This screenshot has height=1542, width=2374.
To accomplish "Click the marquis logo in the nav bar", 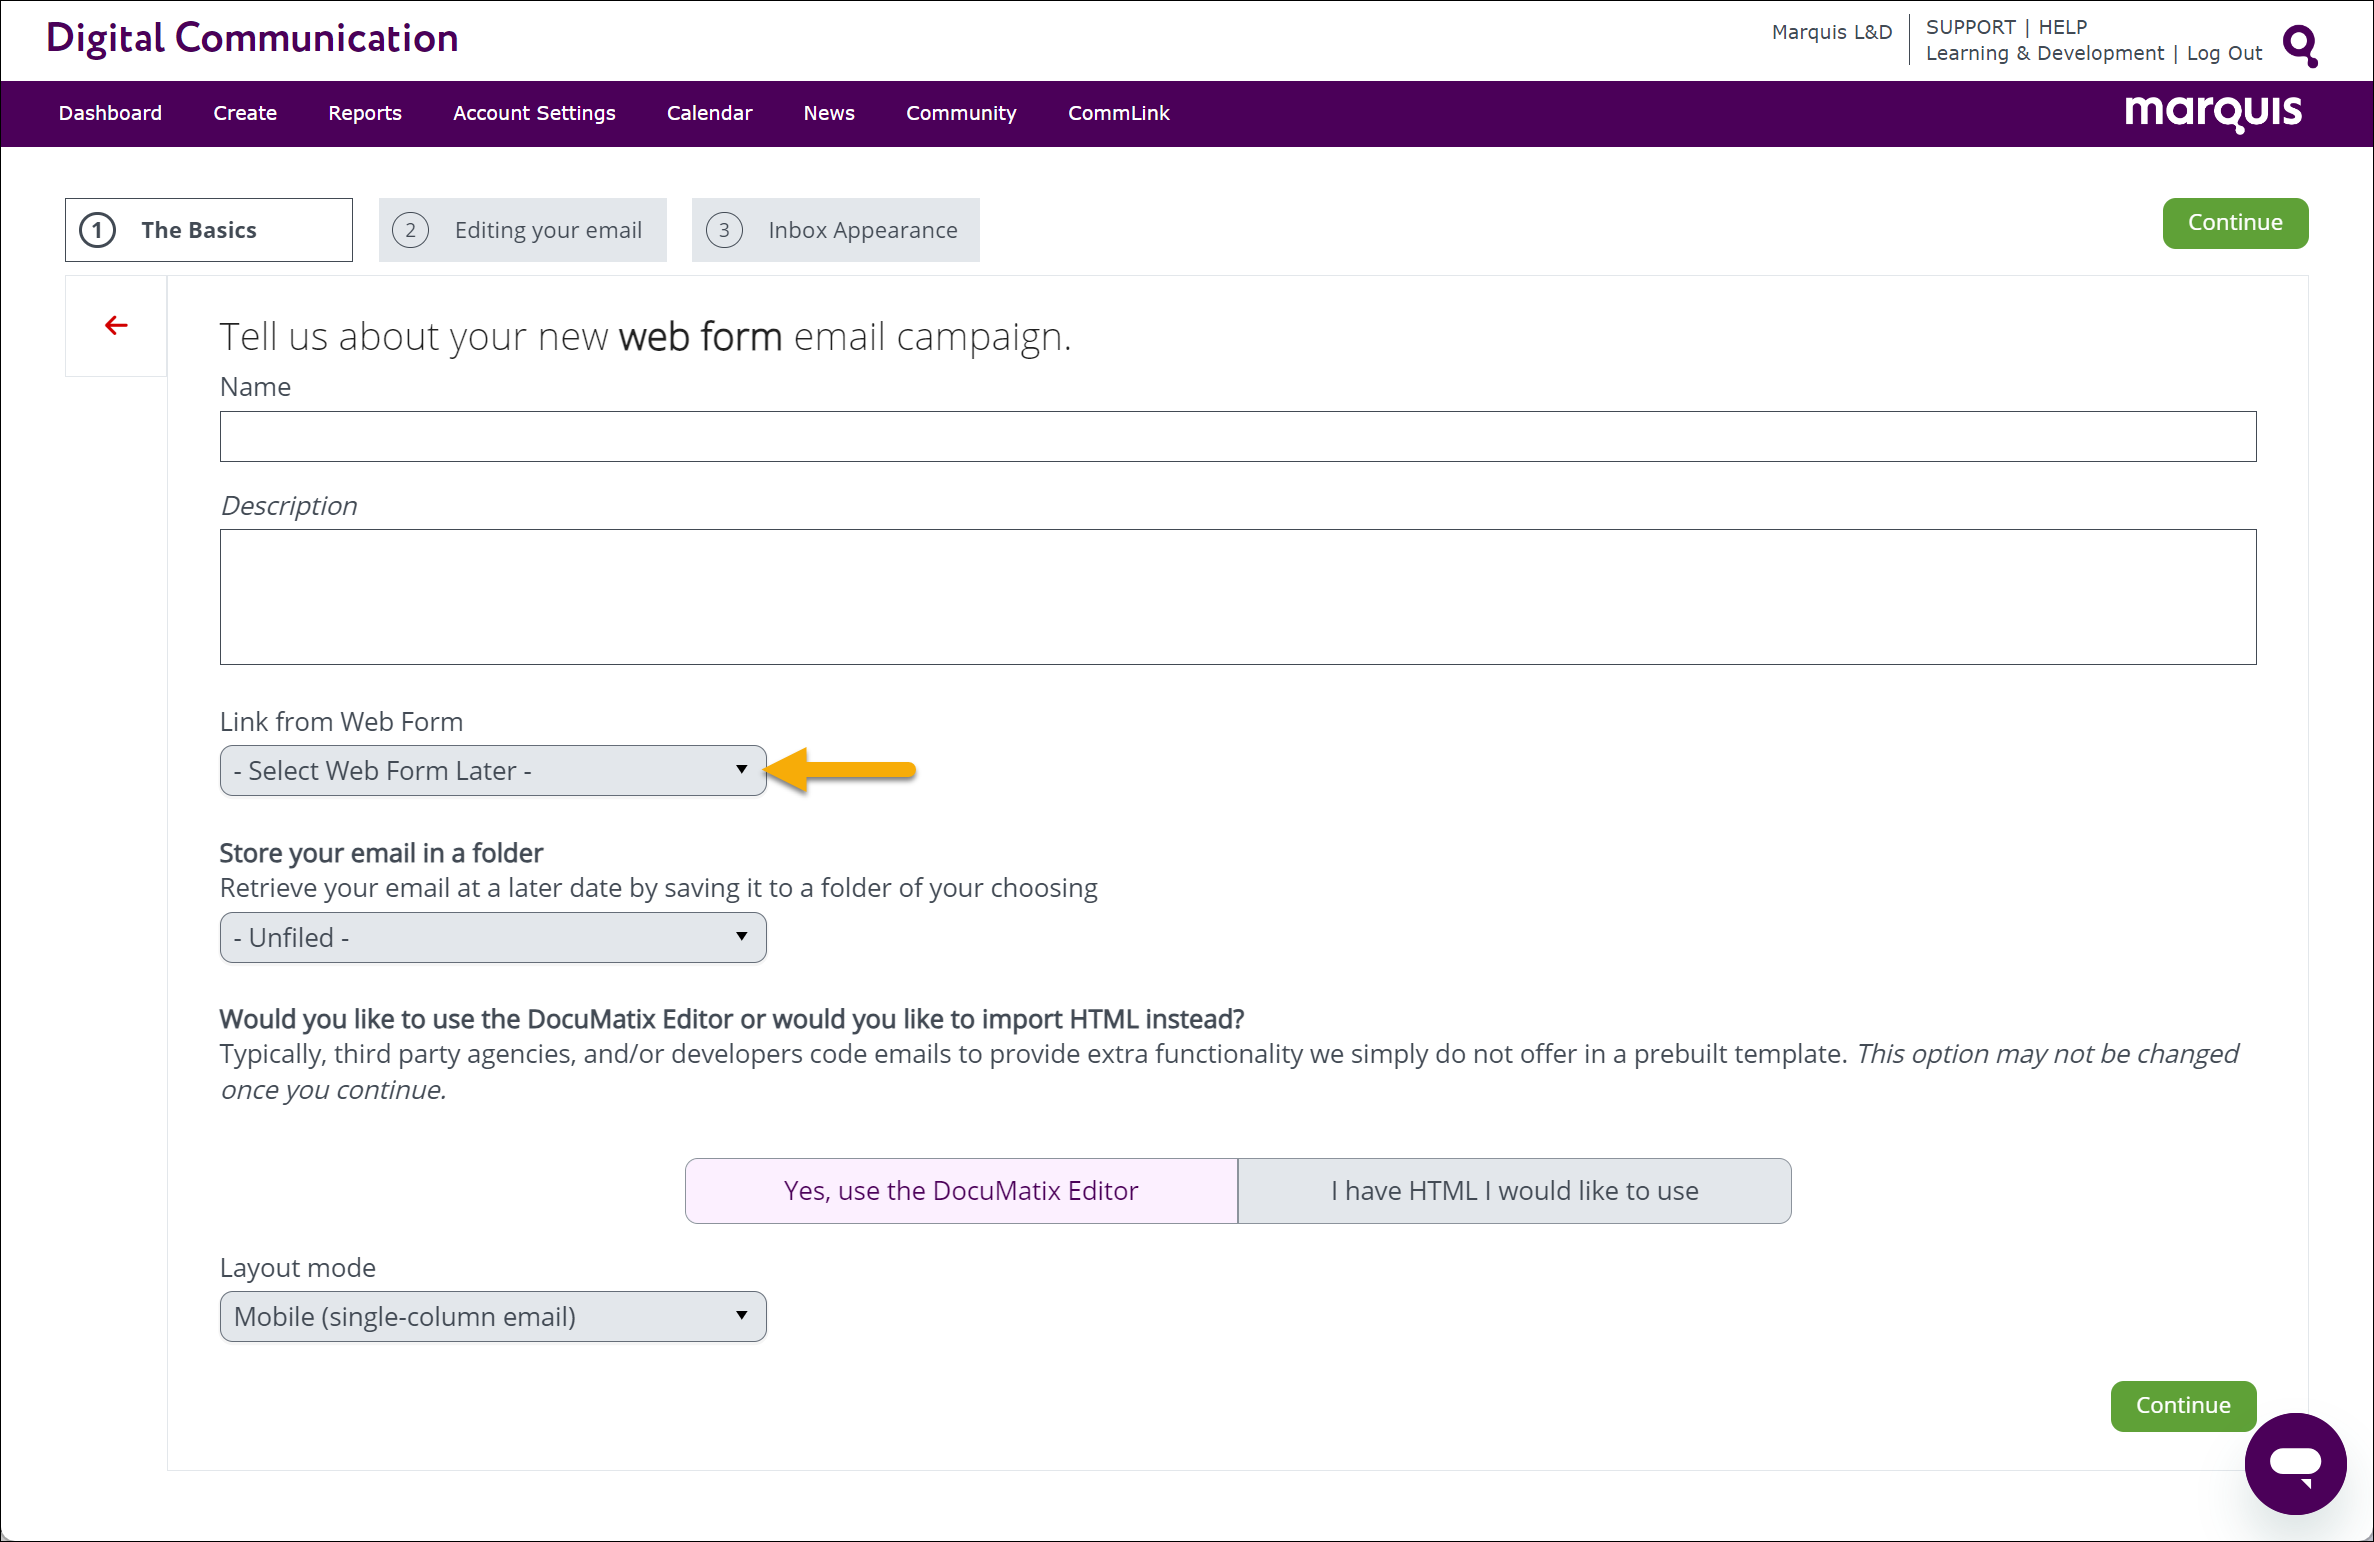I will point(2213,113).
